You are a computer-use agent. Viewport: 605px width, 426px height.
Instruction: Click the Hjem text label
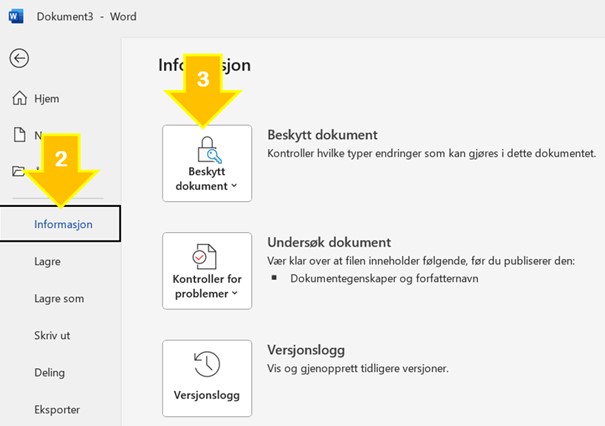[49, 98]
